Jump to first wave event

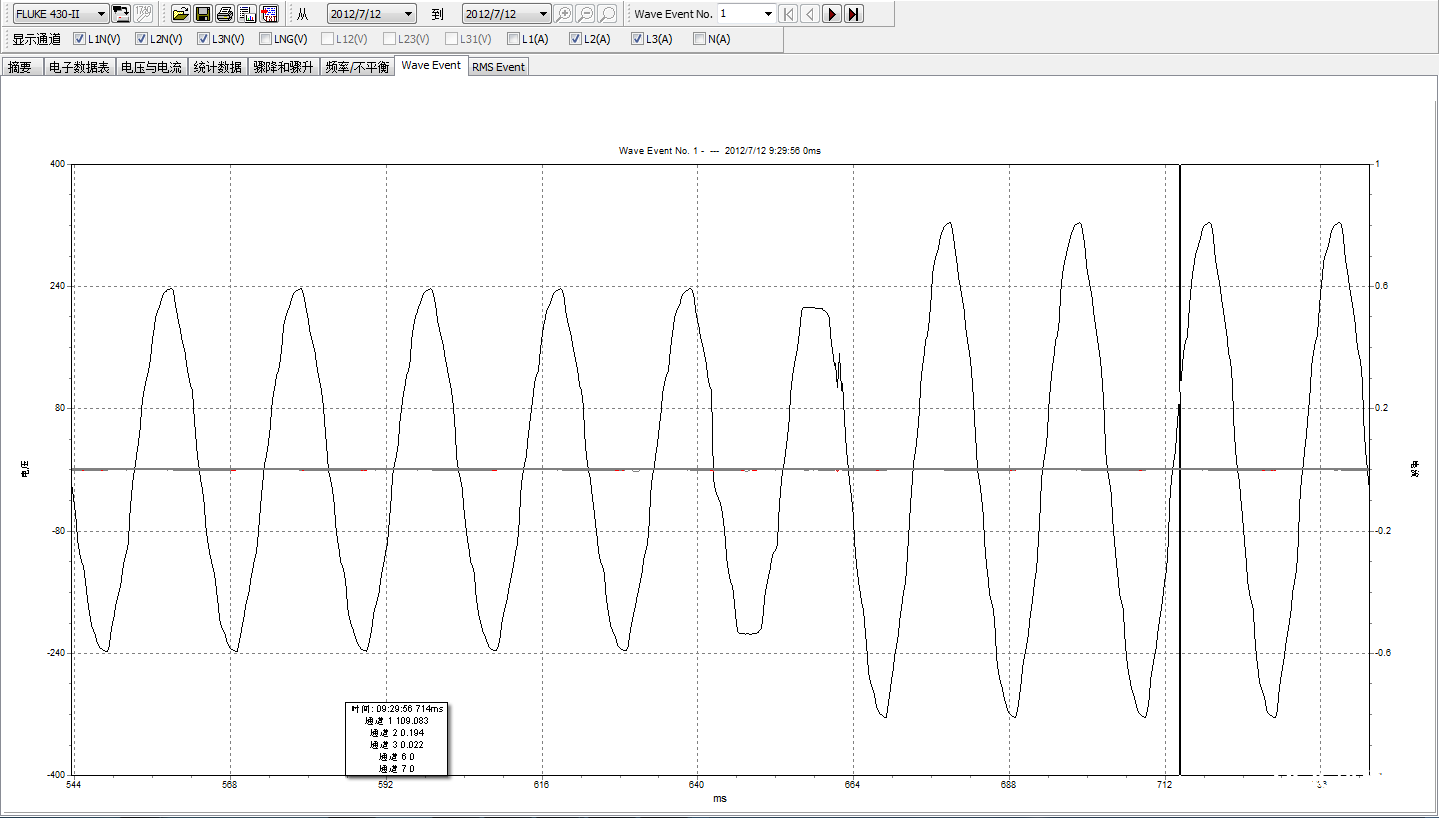[788, 14]
